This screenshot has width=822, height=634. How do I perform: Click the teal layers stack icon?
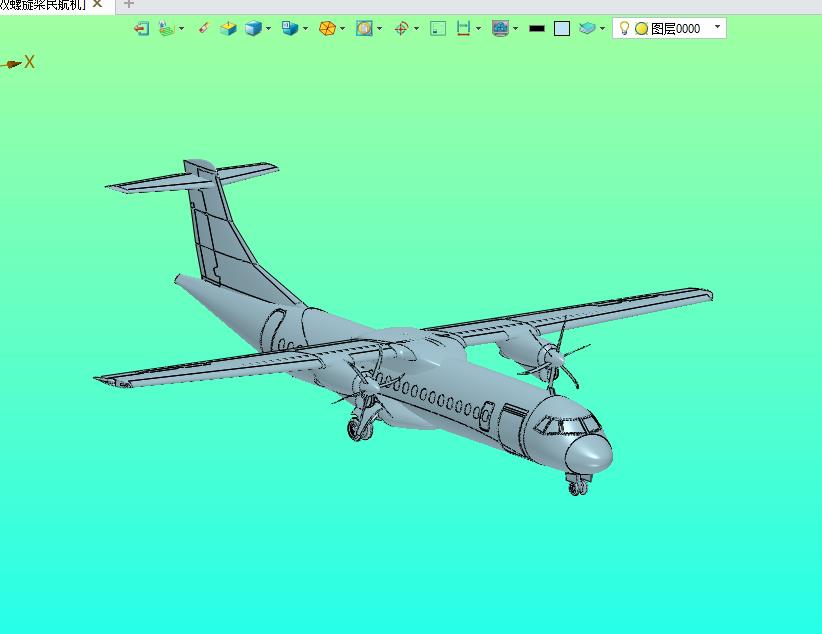click(587, 28)
